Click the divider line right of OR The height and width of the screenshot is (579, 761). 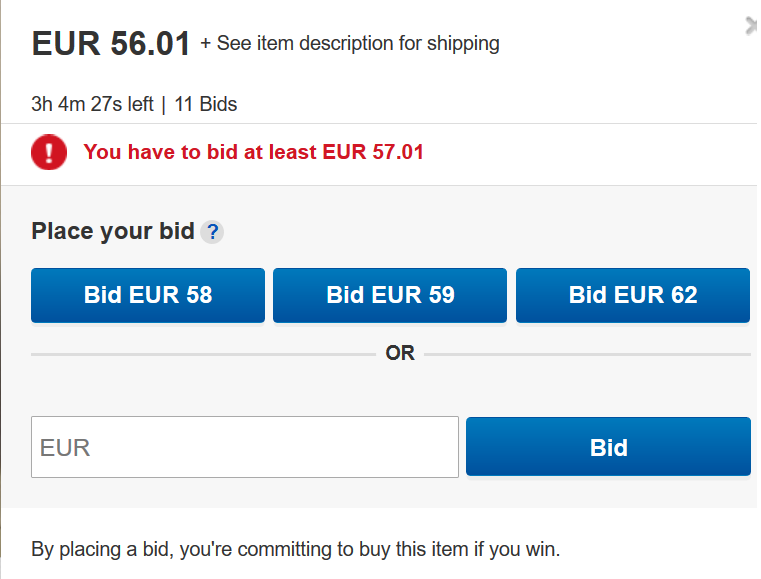[x=587, y=354]
